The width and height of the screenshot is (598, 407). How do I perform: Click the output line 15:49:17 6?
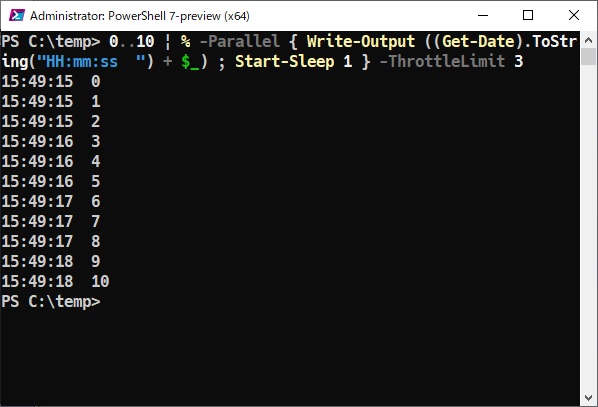pos(51,201)
